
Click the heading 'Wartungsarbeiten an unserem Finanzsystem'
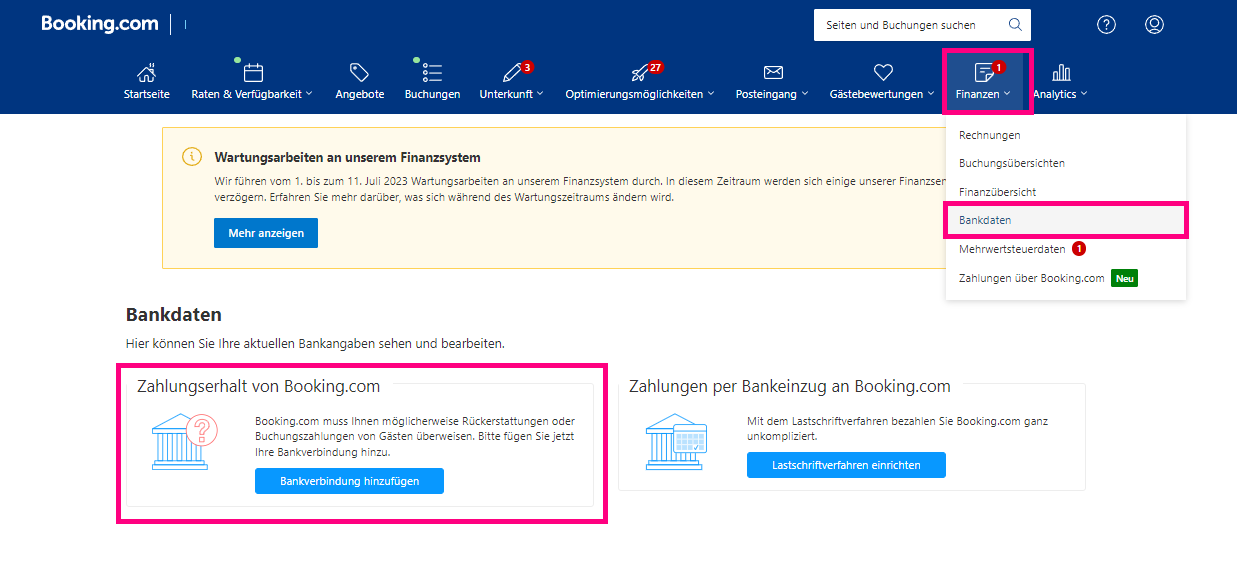tap(347, 157)
